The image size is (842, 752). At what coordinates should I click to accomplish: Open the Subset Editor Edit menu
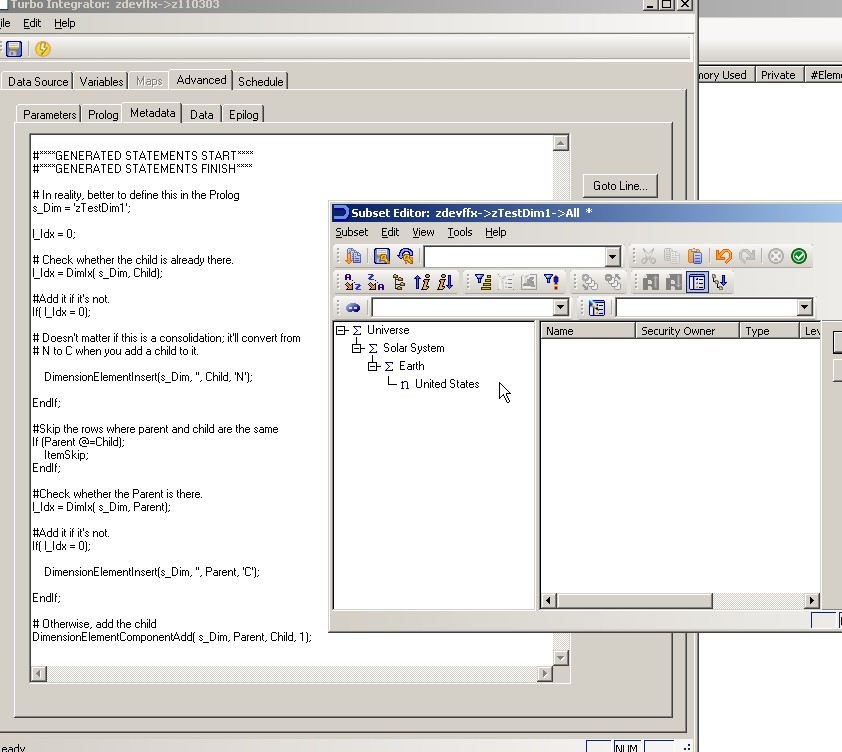[x=390, y=232]
